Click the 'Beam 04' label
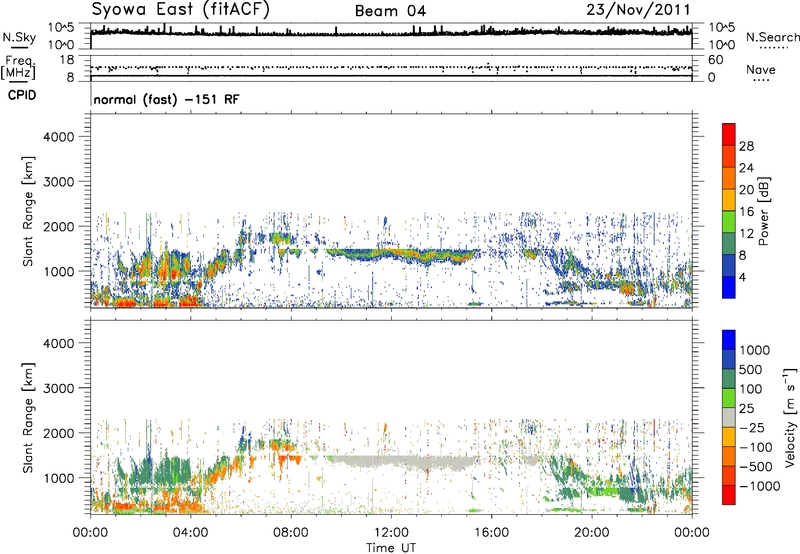Image resolution: width=800 pixels, height=554 pixels. 390,11
